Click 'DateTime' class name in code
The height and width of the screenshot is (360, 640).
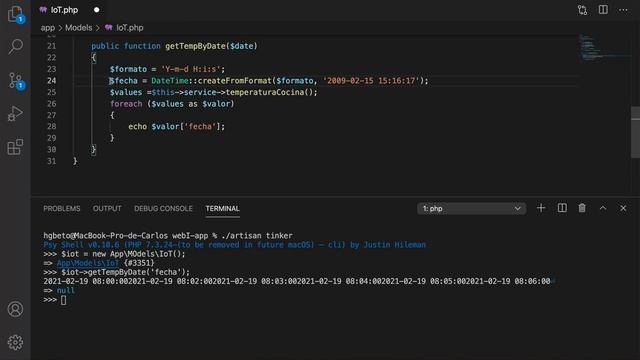coord(170,80)
